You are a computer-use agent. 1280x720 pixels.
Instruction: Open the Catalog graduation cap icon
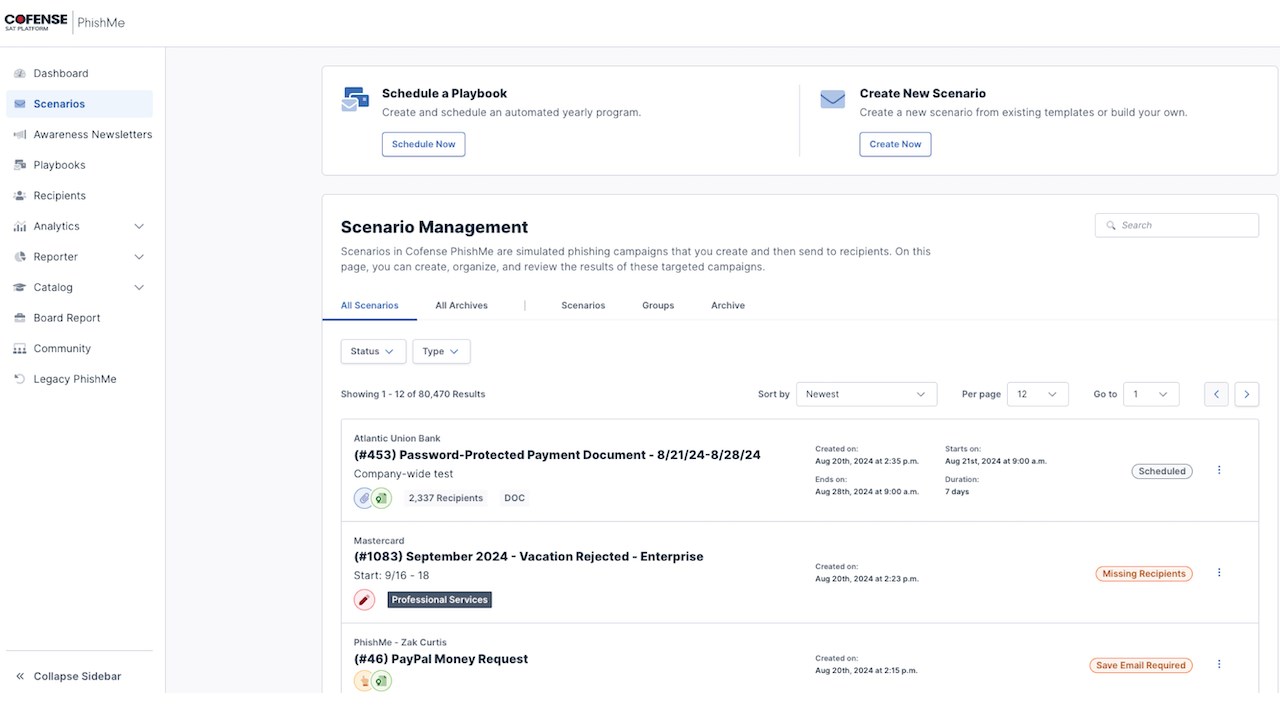(20, 287)
